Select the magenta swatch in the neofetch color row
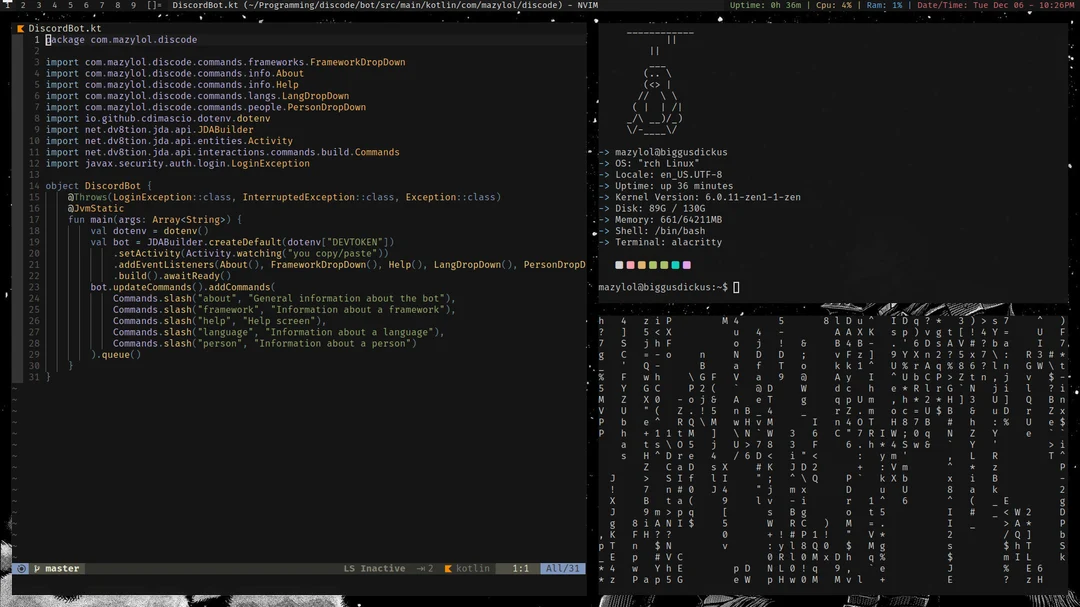The width and height of the screenshot is (1080, 607). click(x=687, y=265)
